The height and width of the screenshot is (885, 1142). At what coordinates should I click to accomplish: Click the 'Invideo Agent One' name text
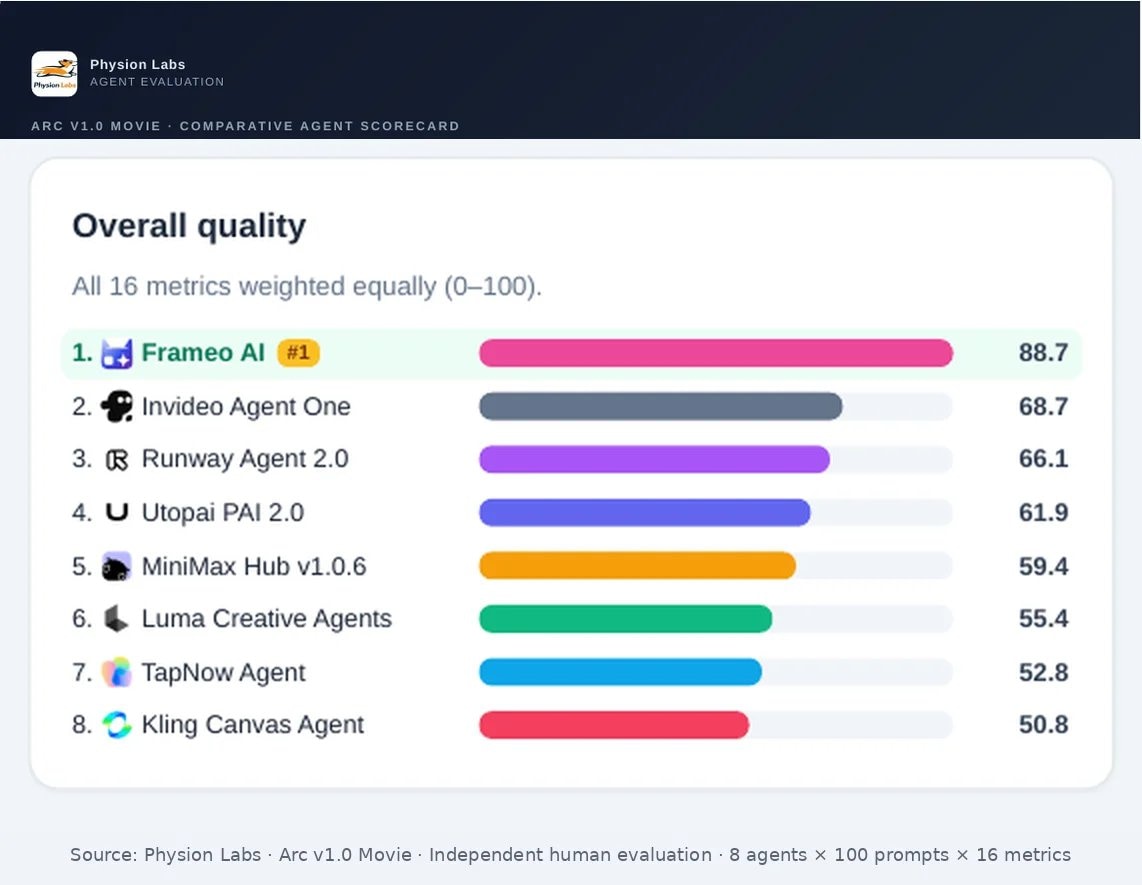pos(246,406)
